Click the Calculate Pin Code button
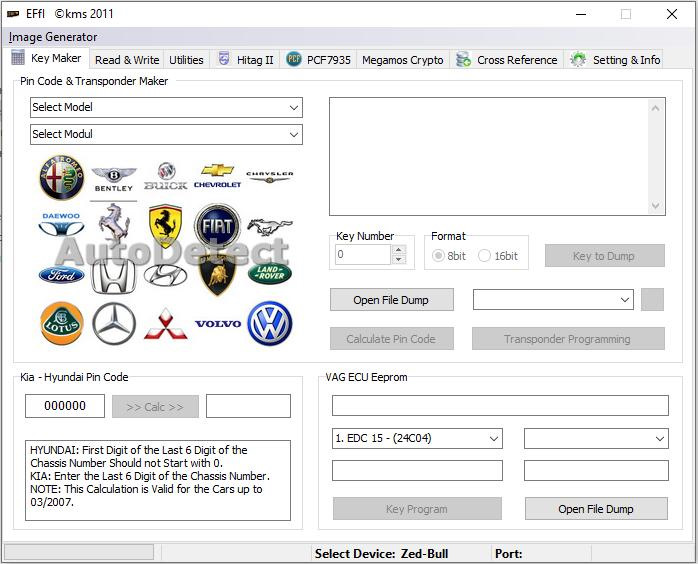 (392, 339)
